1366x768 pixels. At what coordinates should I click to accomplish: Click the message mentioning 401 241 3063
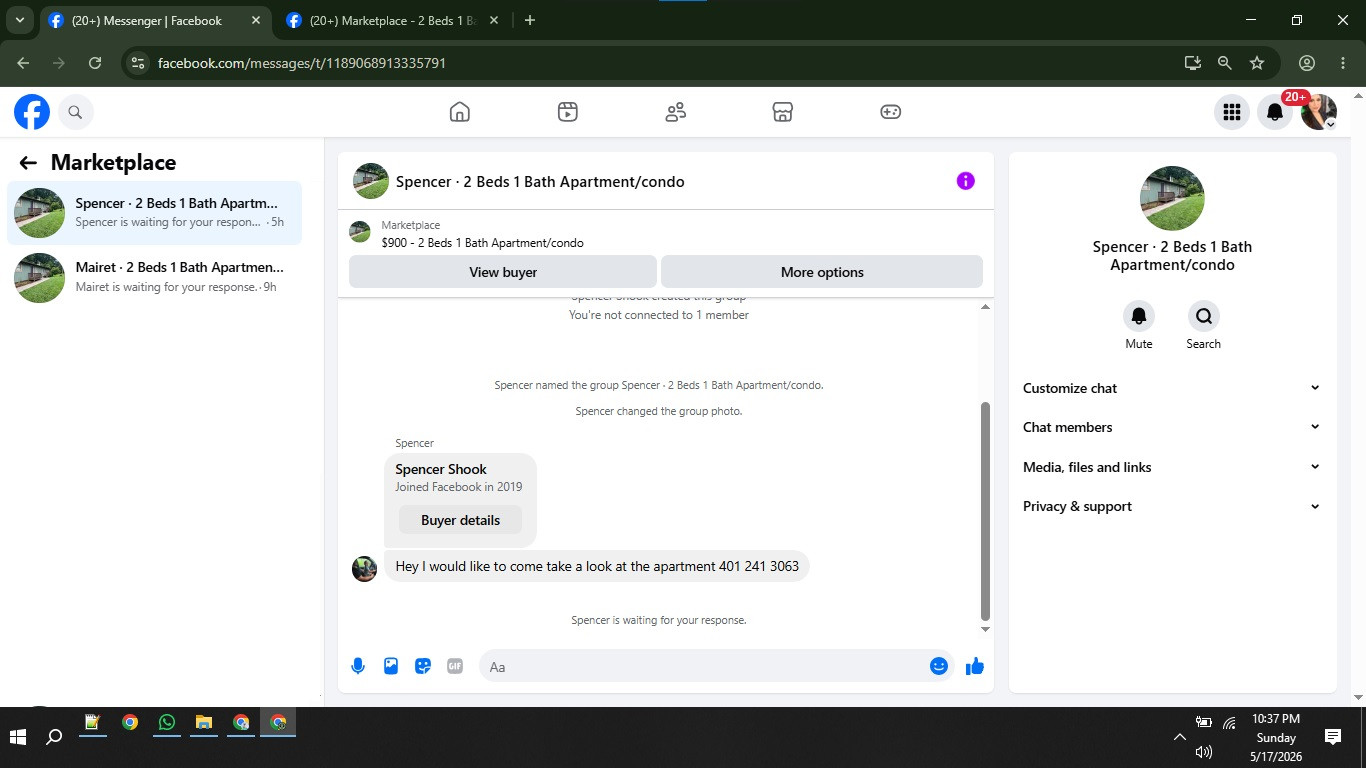(597, 566)
